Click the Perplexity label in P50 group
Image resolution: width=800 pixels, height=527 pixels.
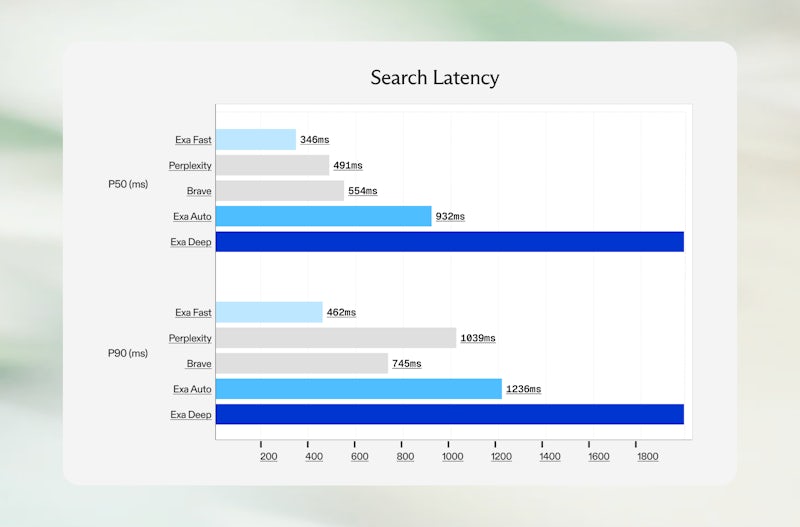click(x=190, y=165)
